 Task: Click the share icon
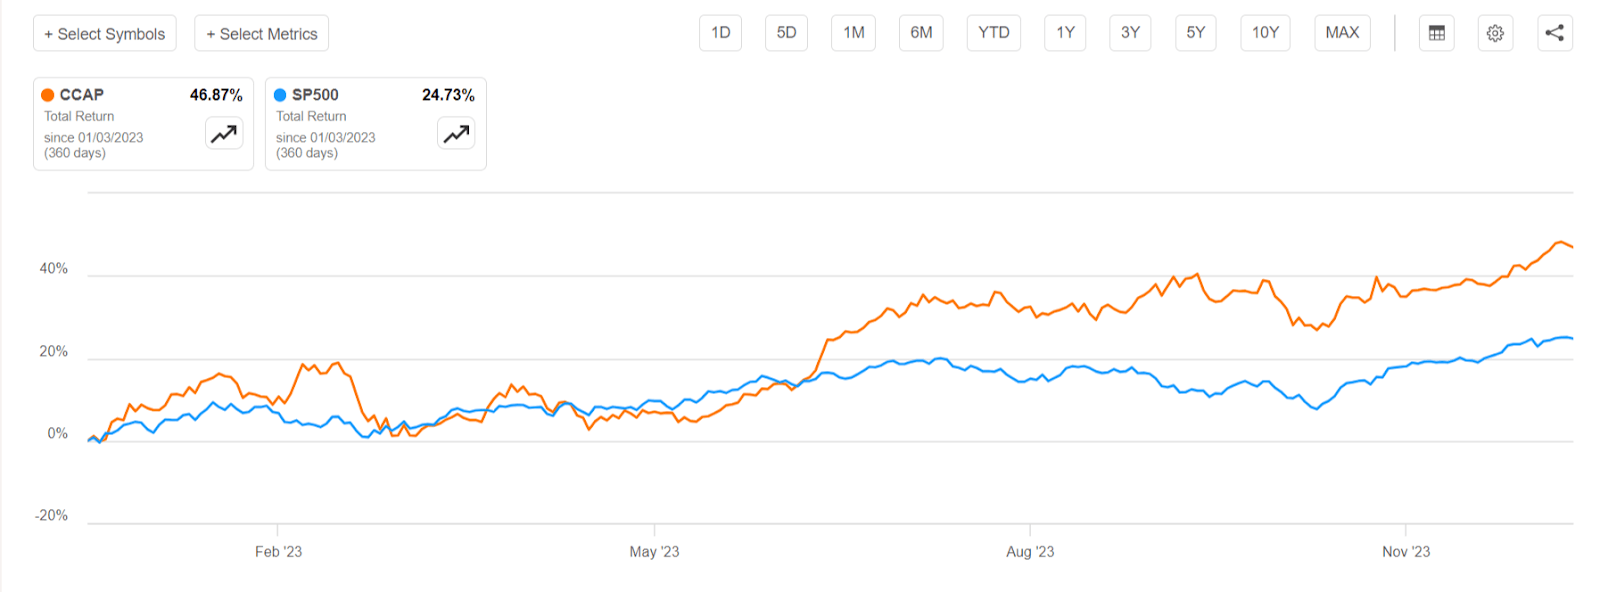click(x=1554, y=32)
